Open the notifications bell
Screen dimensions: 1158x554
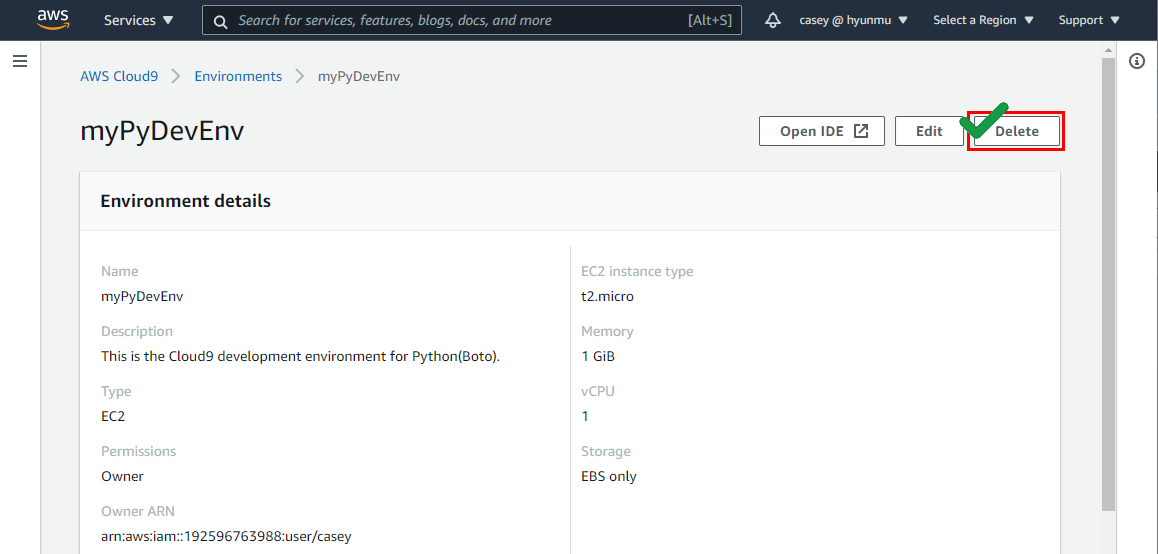tap(773, 21)
